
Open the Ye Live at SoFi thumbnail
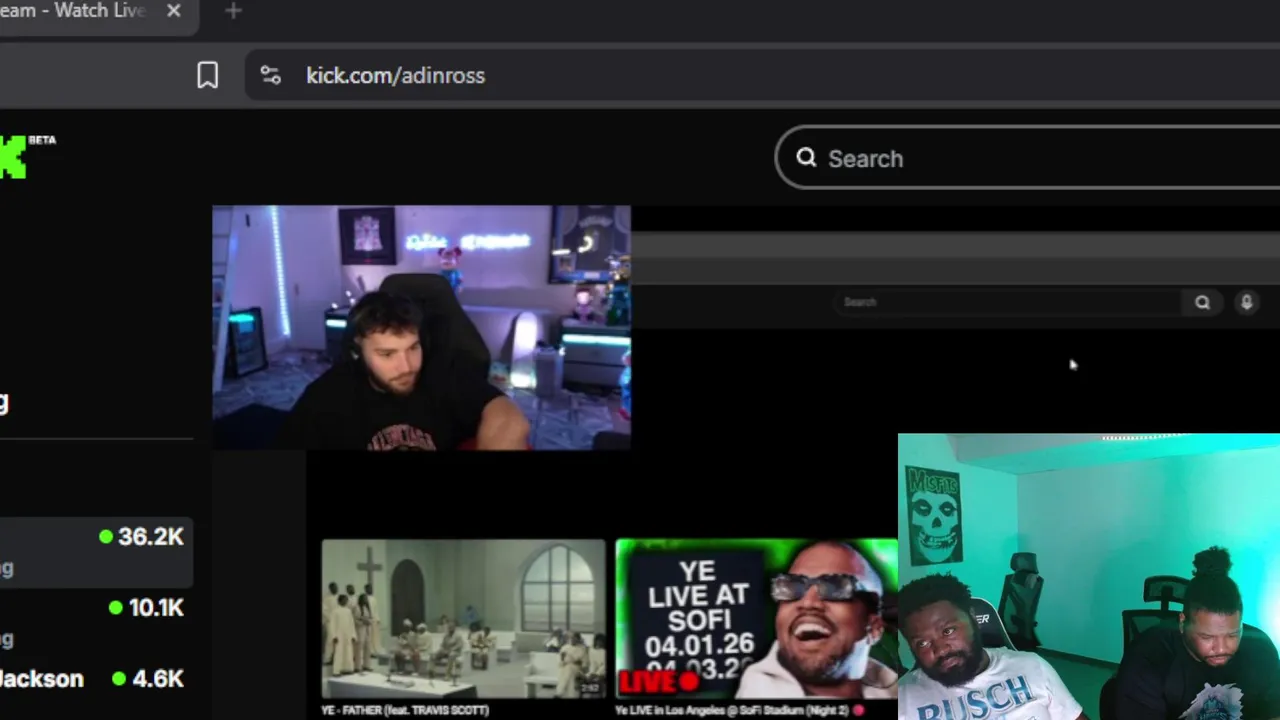tap(757, 619)
